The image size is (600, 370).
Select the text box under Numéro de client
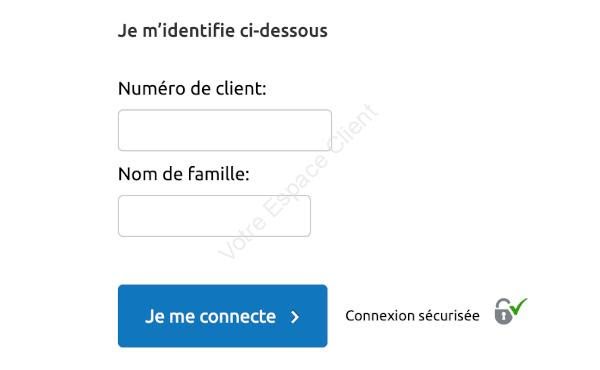point(225,130)
